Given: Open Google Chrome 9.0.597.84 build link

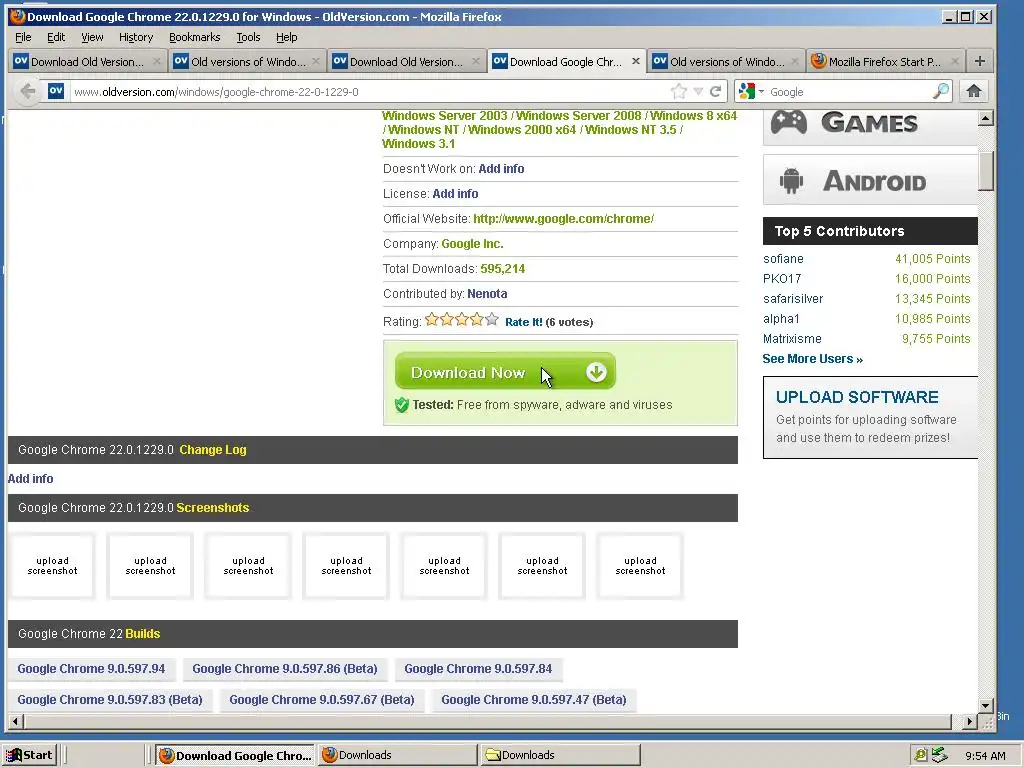Looking at the screenshot, I should click(478, 669).
